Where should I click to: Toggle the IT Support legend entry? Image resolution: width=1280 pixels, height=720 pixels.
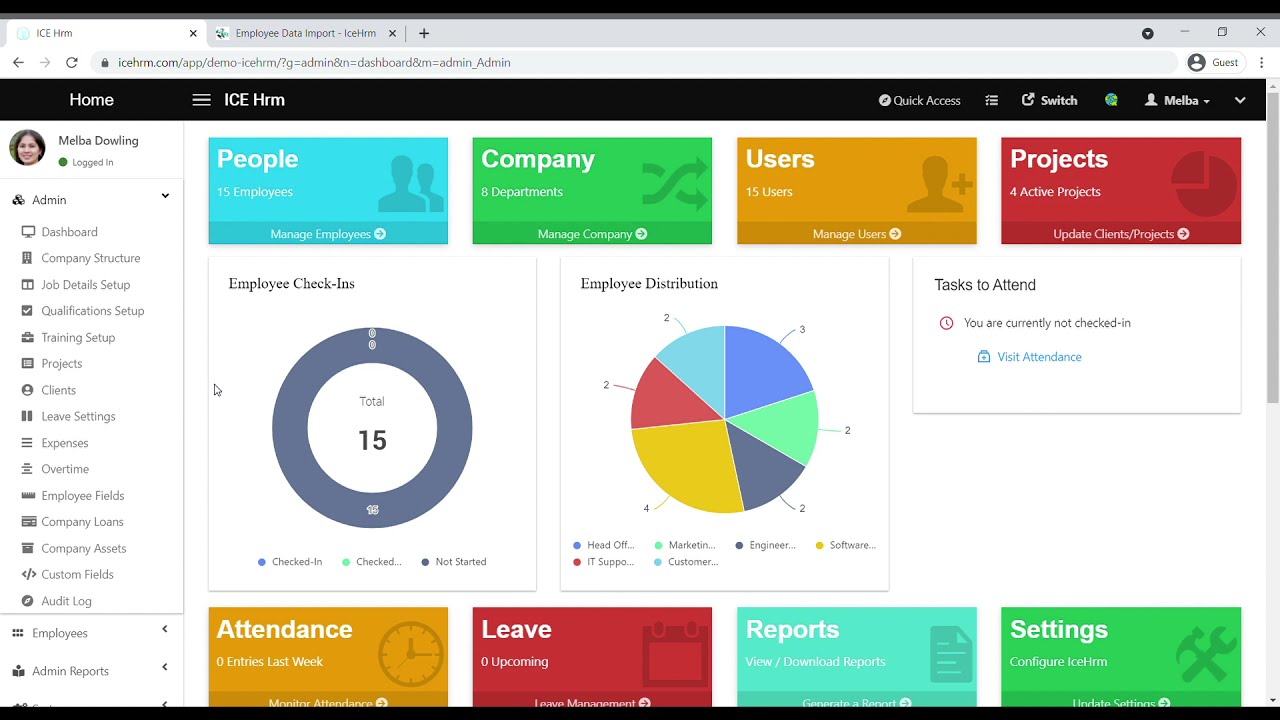[604, 562]
